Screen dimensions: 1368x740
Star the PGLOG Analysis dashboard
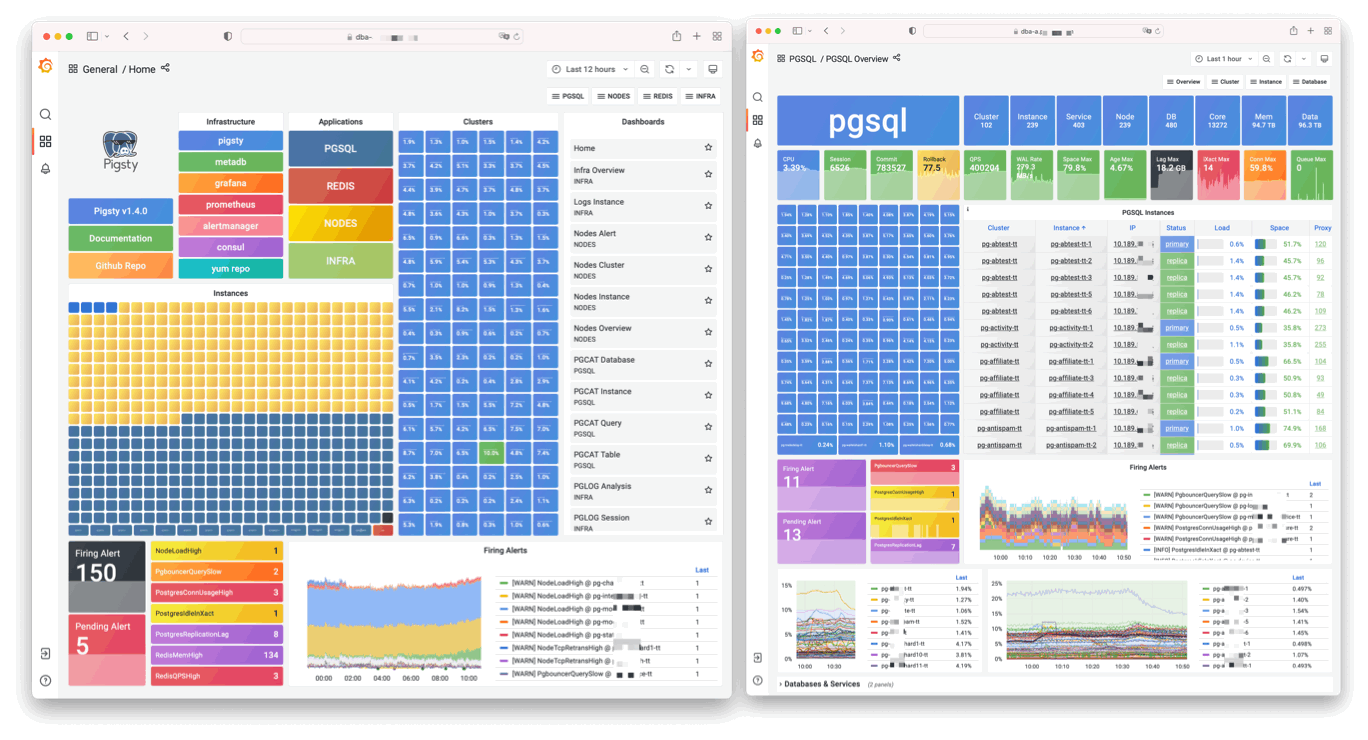point(708,490)
